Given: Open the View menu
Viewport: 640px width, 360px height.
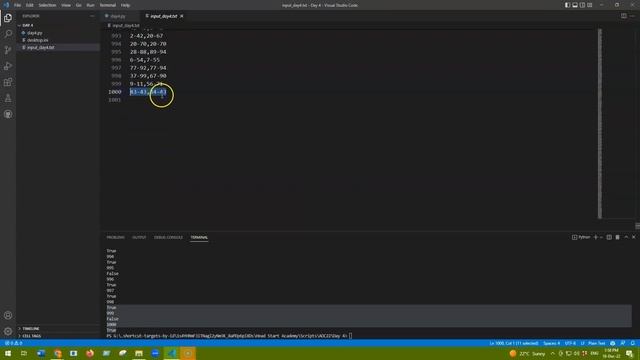Looking at the screenshot, I should (66, 5).
